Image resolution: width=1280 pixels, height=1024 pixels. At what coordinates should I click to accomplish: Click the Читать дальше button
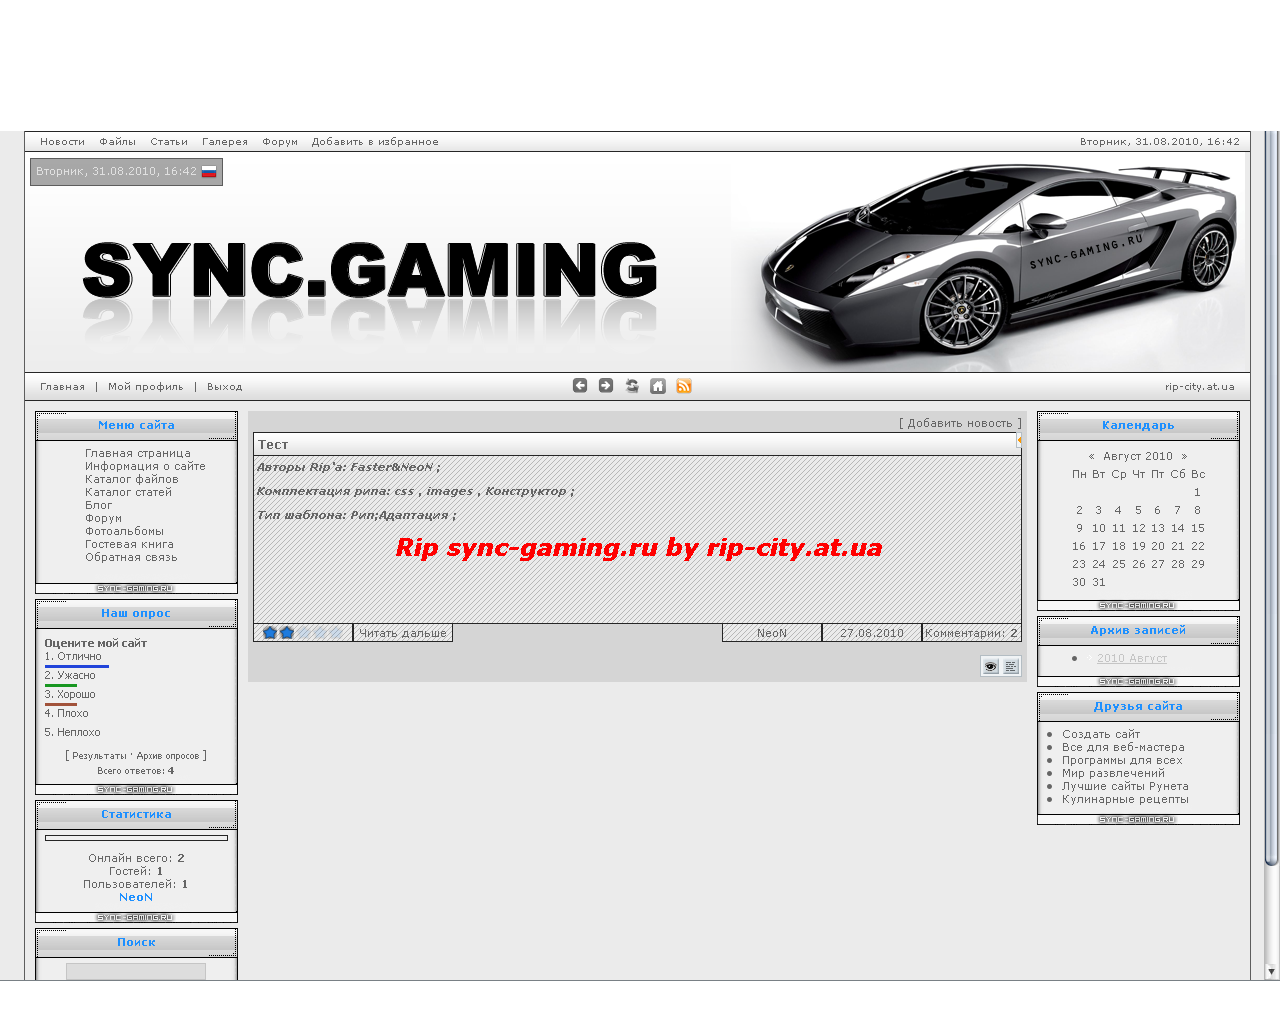403,633
